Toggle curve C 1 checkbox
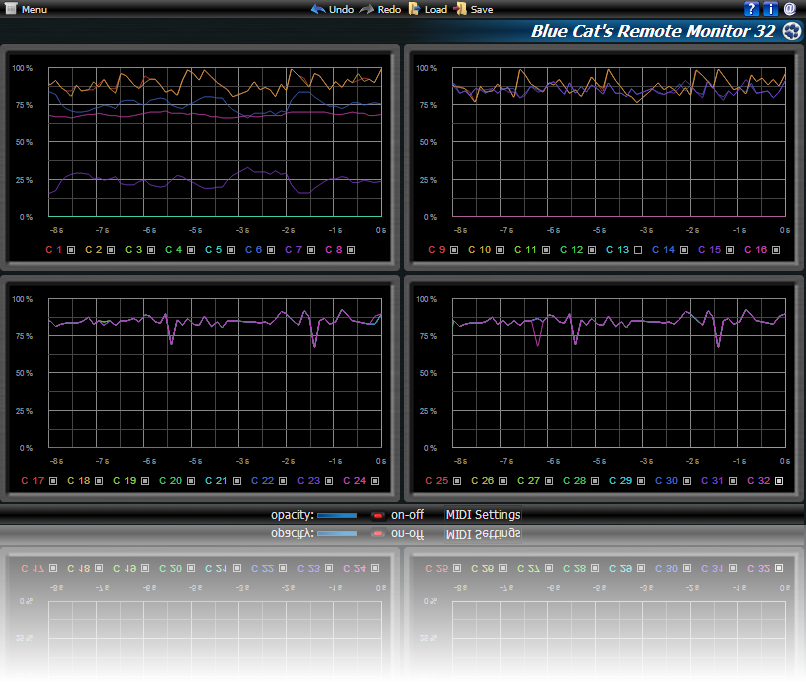806x682 pixels. [71, 250]
